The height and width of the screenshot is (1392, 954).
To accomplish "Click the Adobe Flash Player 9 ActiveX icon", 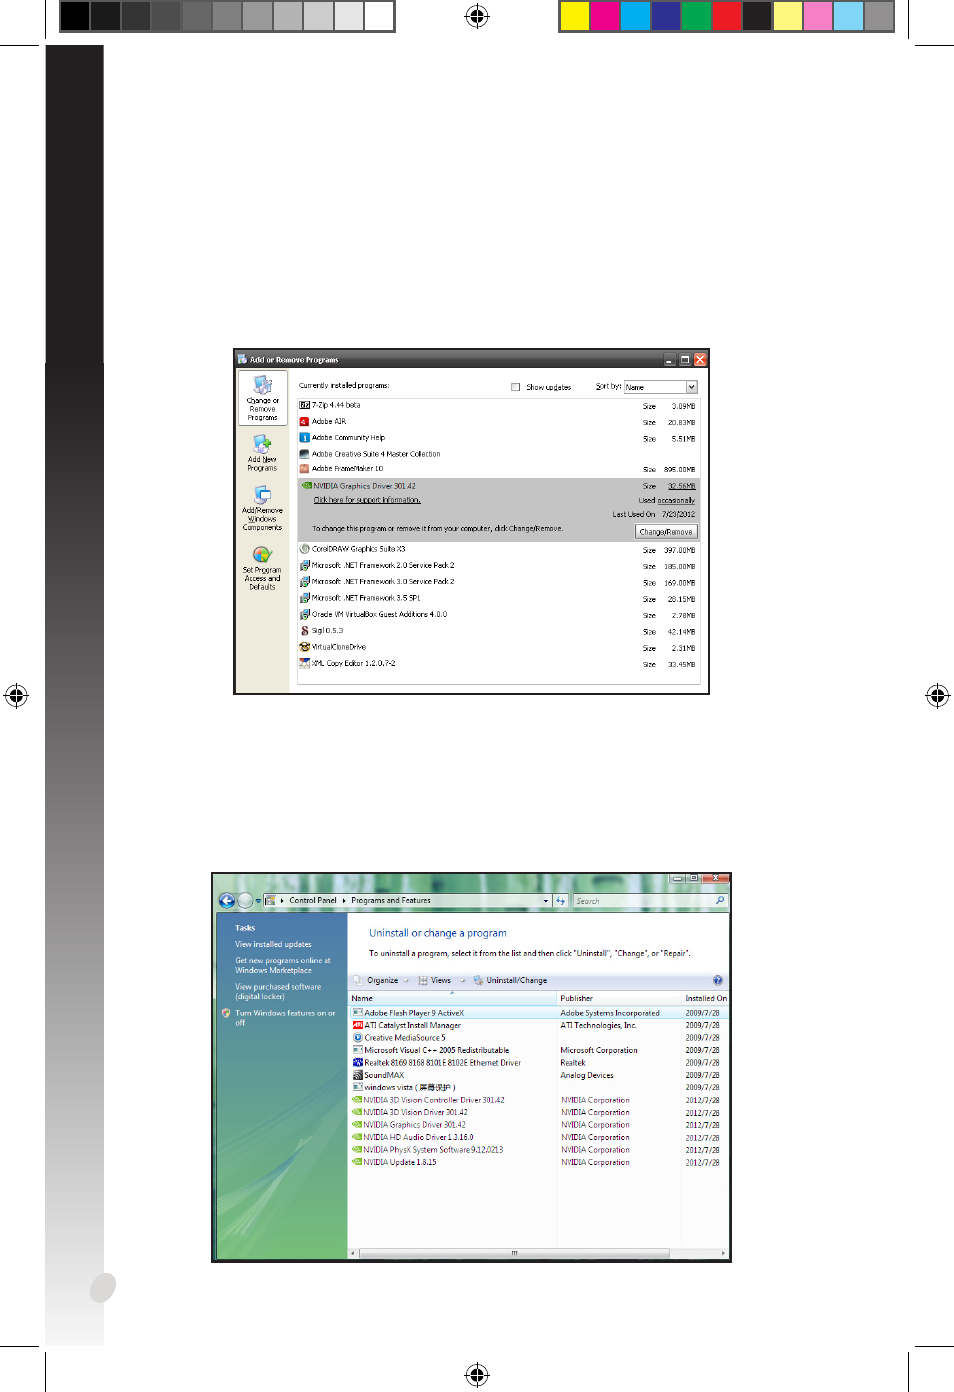I will point(357,1013).
